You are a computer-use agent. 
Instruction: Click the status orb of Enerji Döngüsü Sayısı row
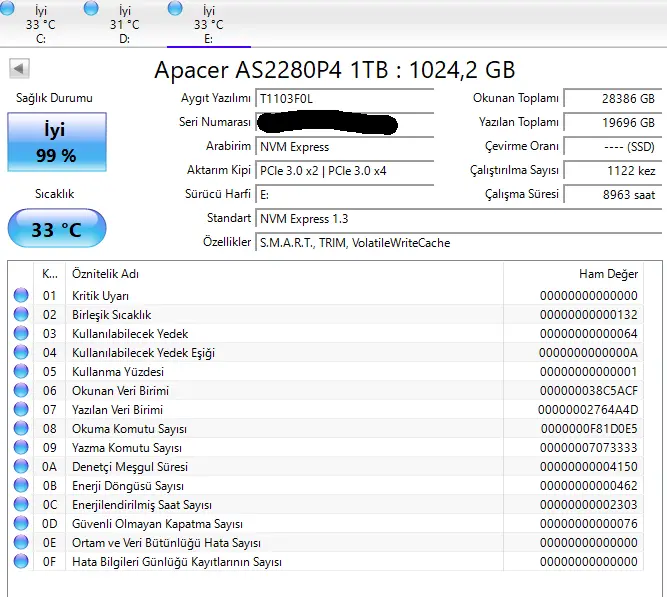21,485
